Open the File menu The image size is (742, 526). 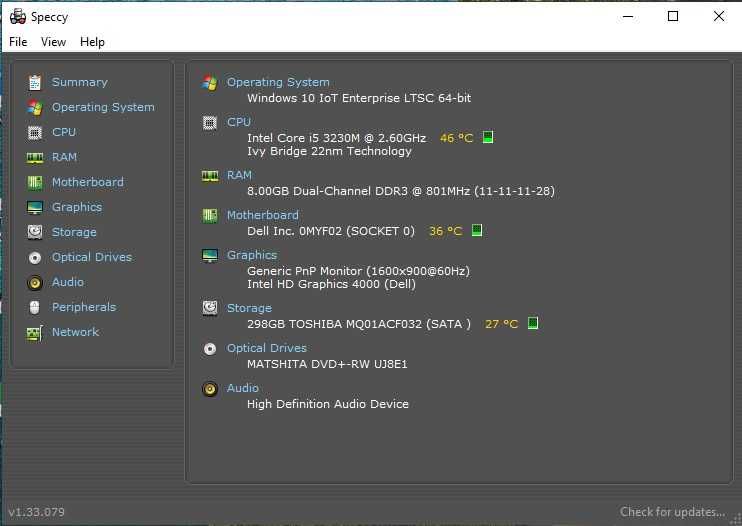click(18, 42)
